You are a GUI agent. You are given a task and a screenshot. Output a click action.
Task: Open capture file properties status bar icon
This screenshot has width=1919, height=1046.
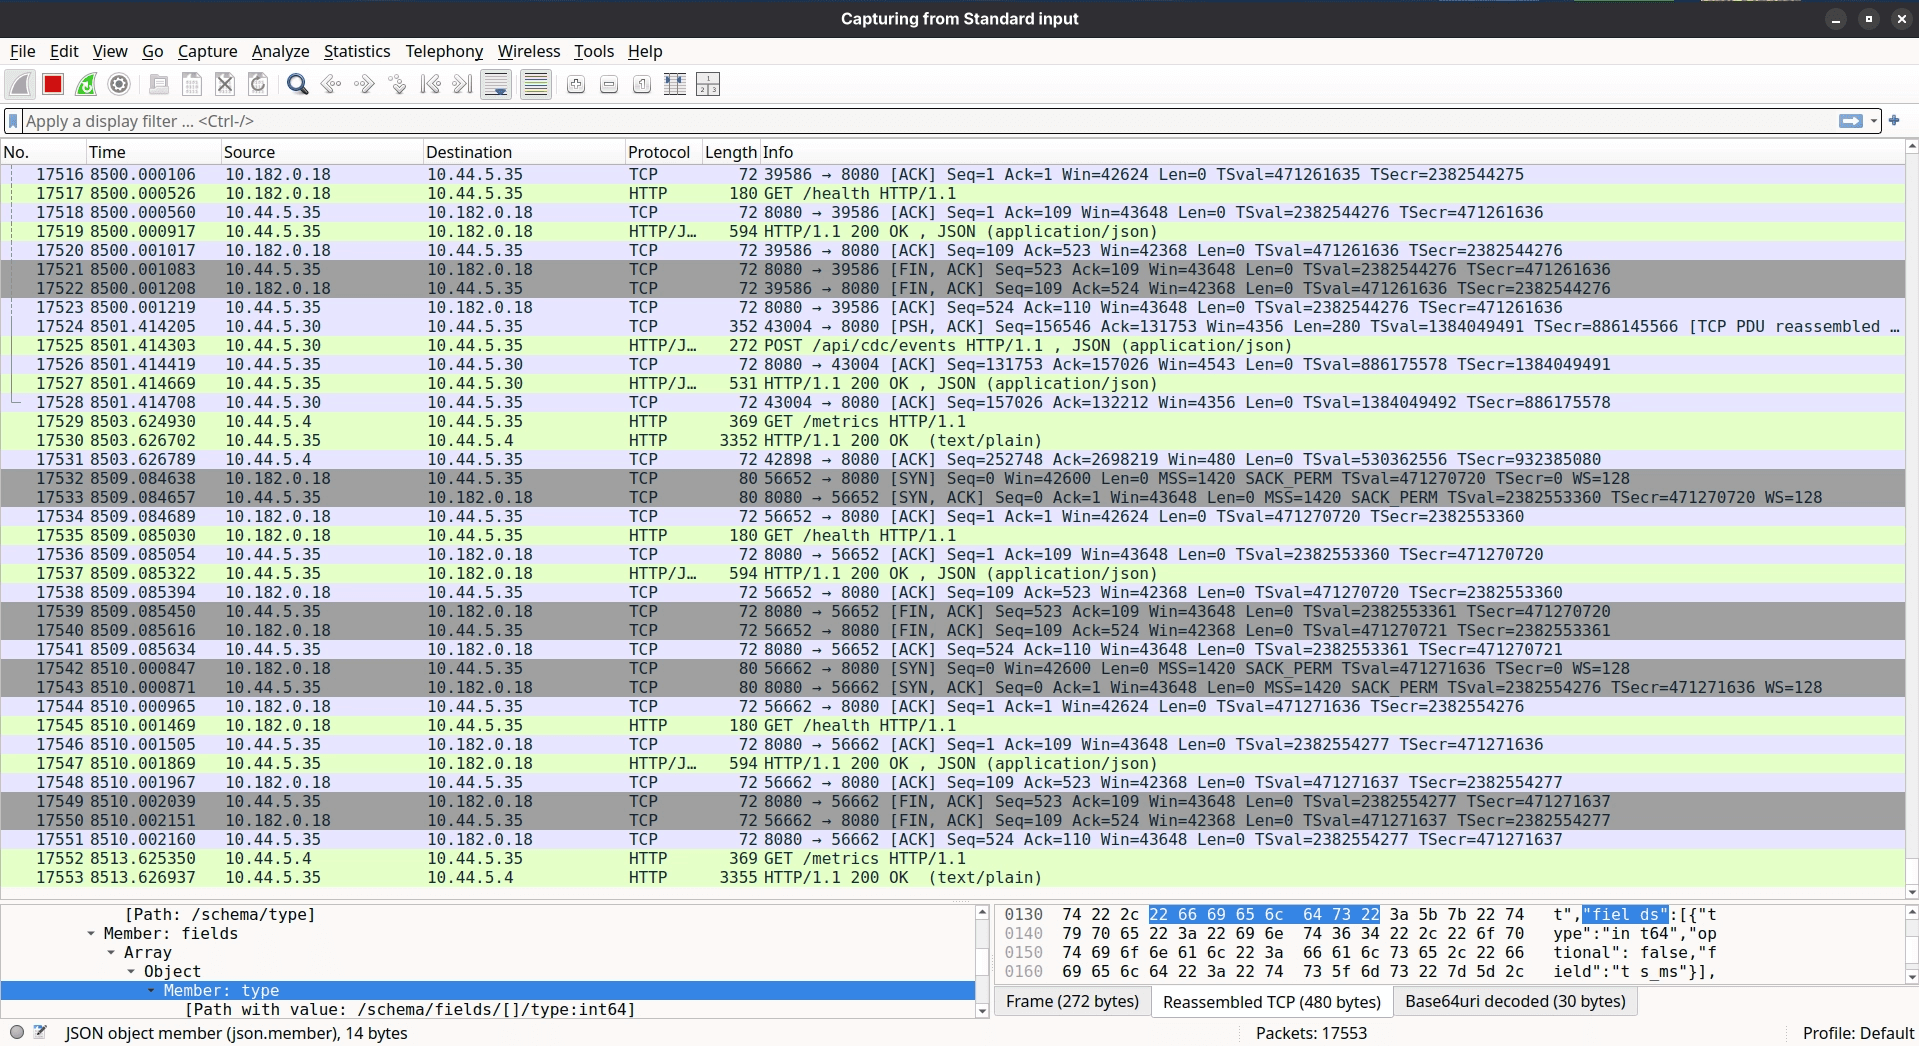(x=40, y=1032)
